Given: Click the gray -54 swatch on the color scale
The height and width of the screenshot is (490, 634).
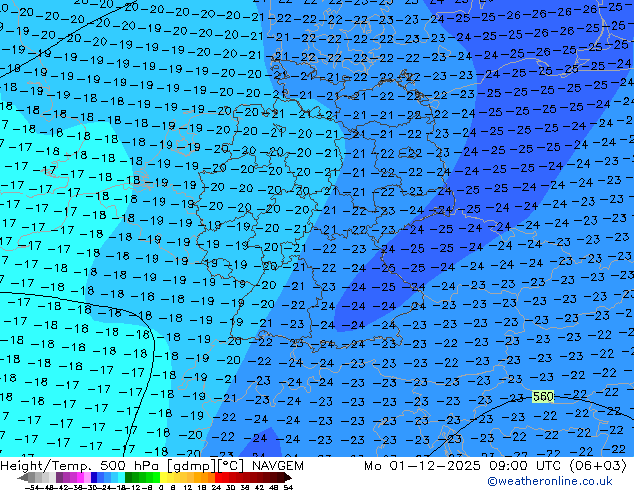Looking at the screenshot, I should point(32,477).
